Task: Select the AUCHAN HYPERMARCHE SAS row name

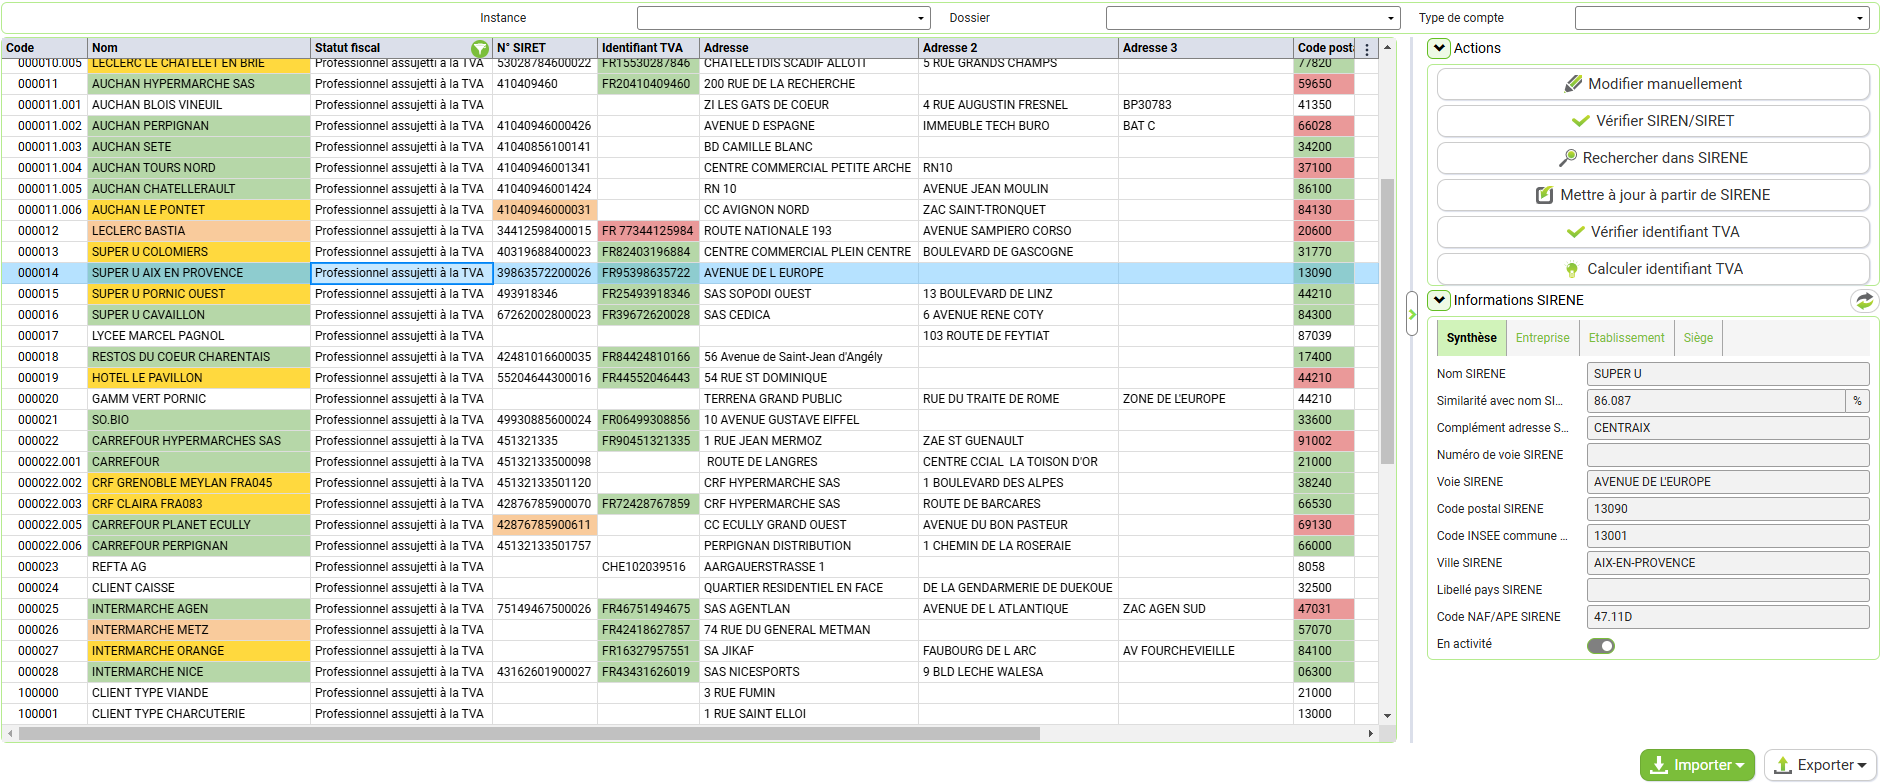Action: (199, 84)
